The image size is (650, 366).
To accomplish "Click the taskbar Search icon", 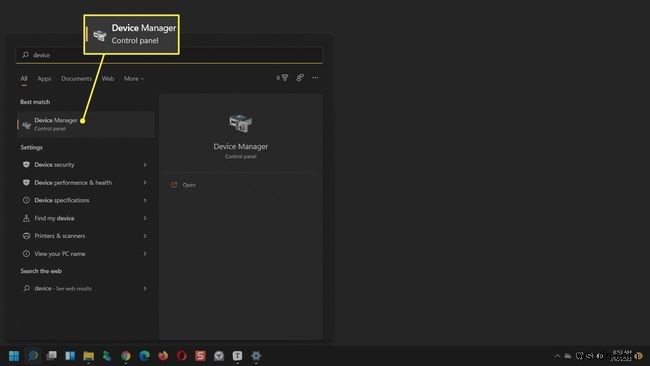I will click(x=33, y=356).
